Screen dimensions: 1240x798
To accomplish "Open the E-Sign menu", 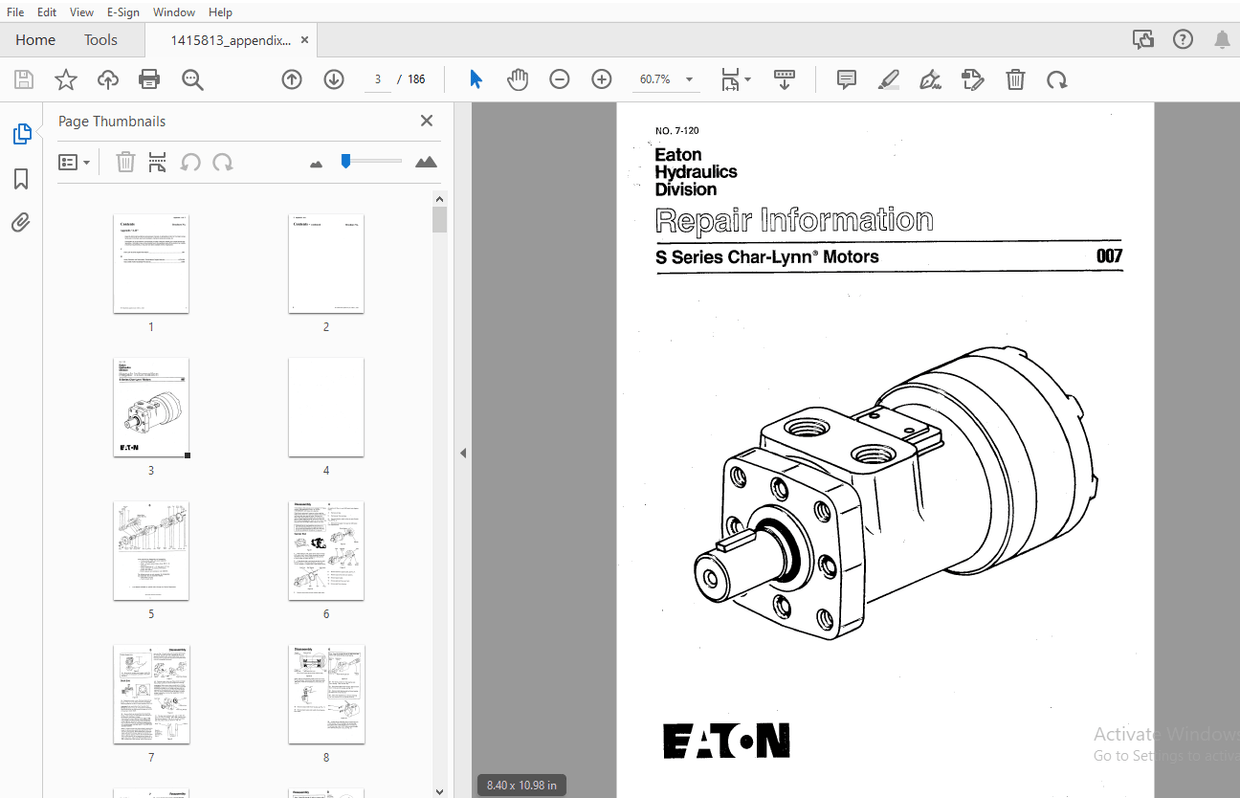I will [122, 12].
